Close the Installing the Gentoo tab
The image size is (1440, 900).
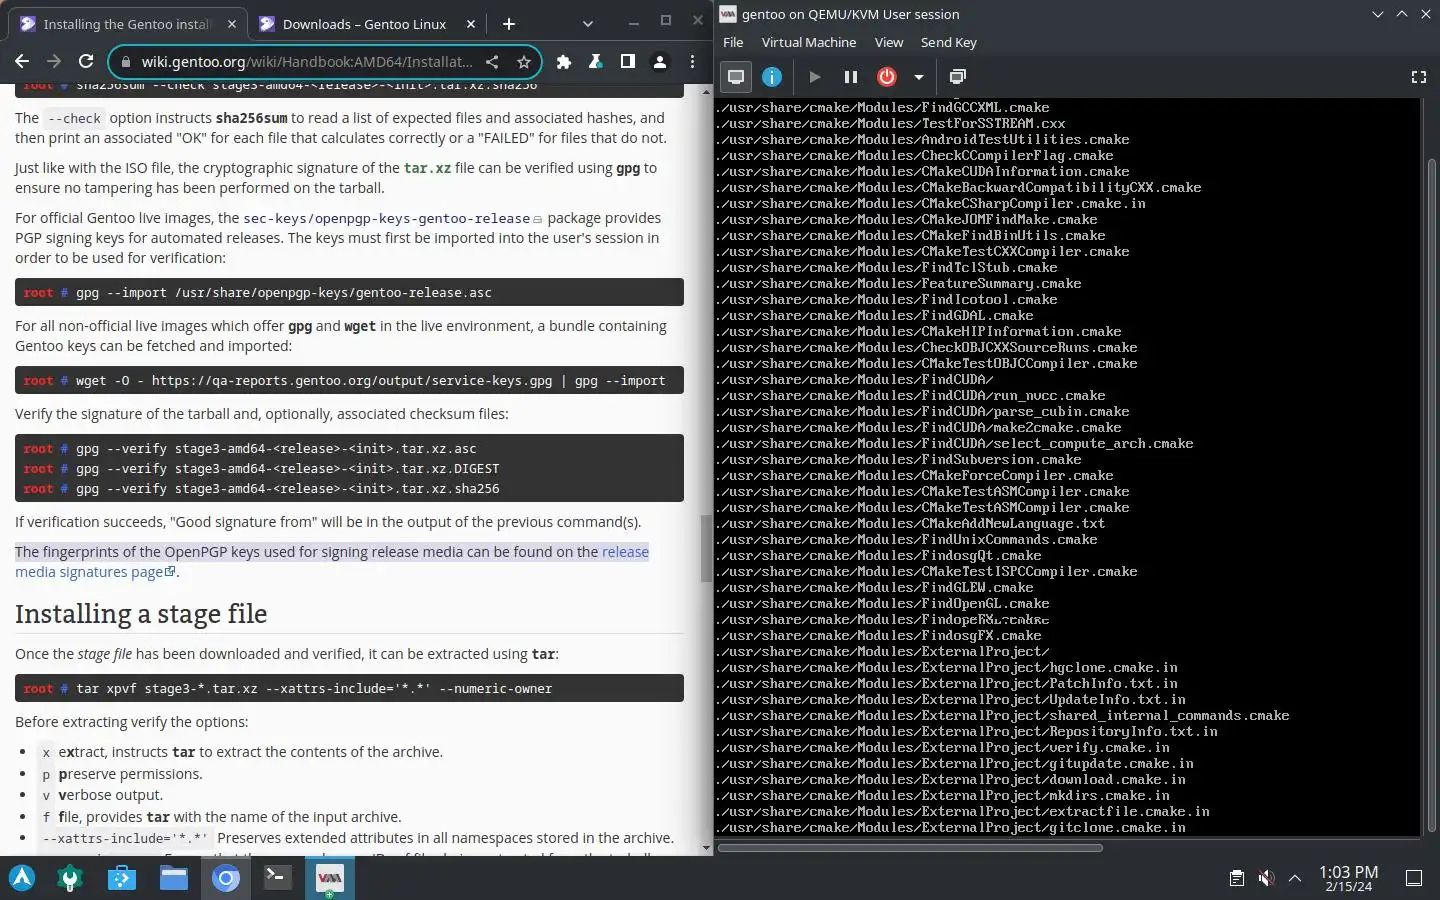pyautogui.click(x=232, y=24)
